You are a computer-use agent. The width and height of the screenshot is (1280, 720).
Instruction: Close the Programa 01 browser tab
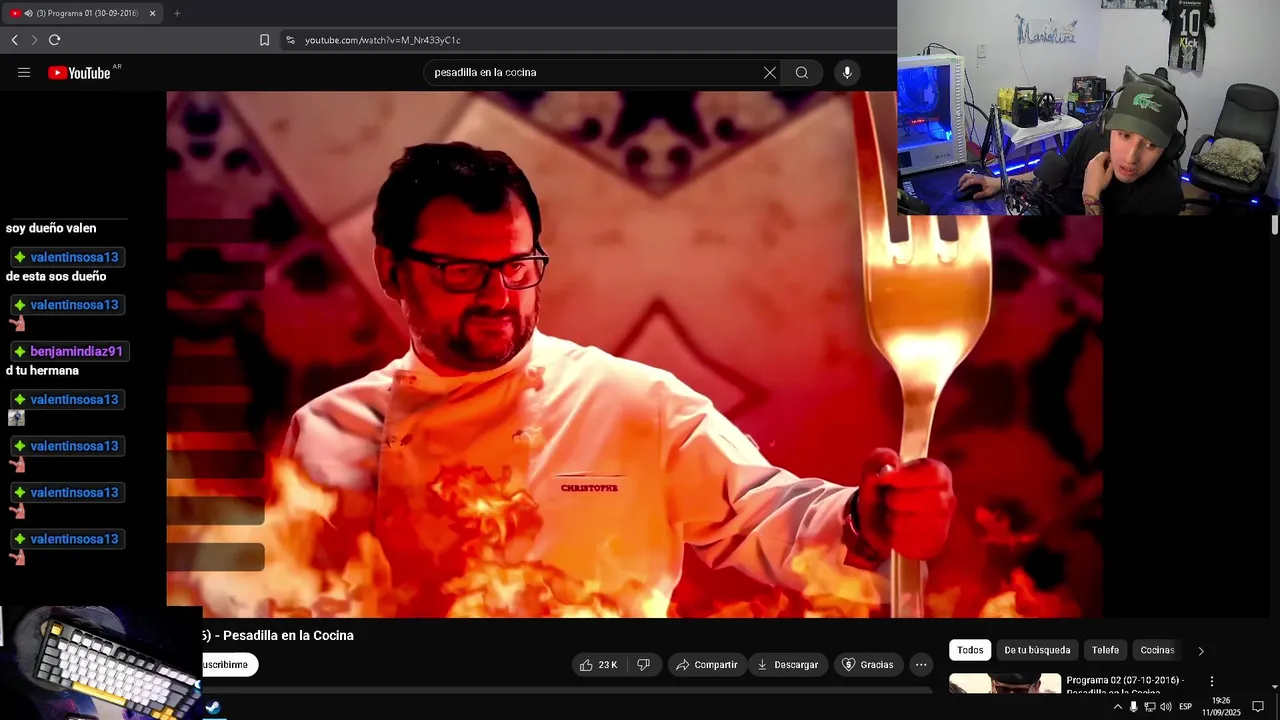click(x=152, y=13)
